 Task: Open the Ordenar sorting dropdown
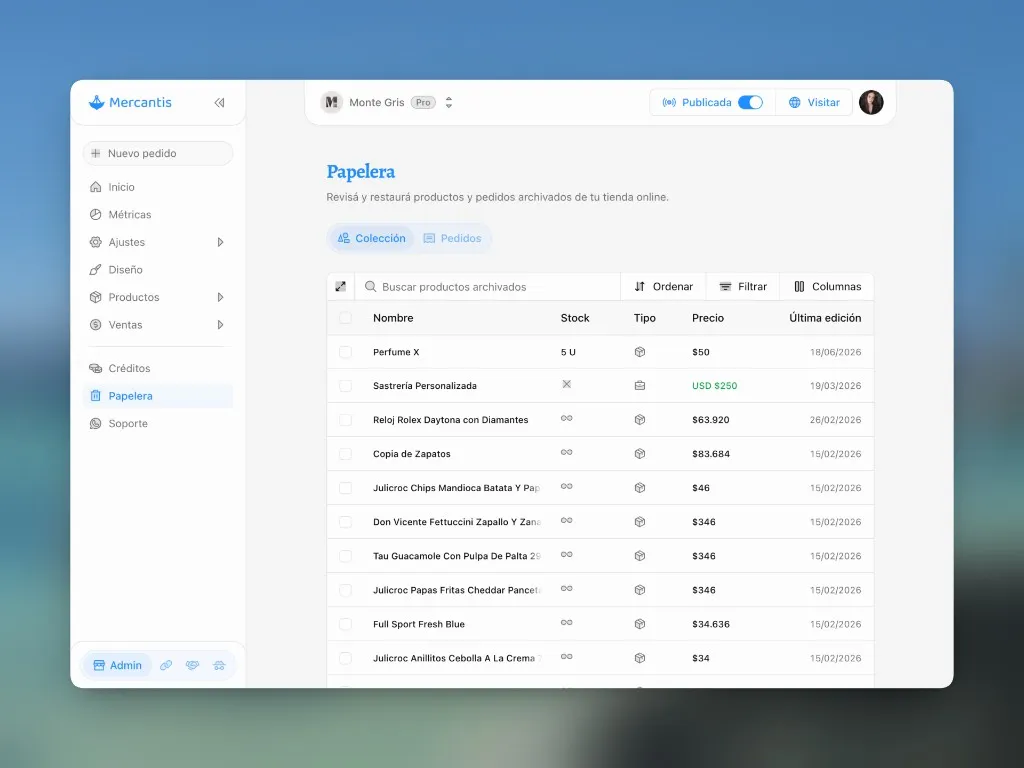[664, 287]
